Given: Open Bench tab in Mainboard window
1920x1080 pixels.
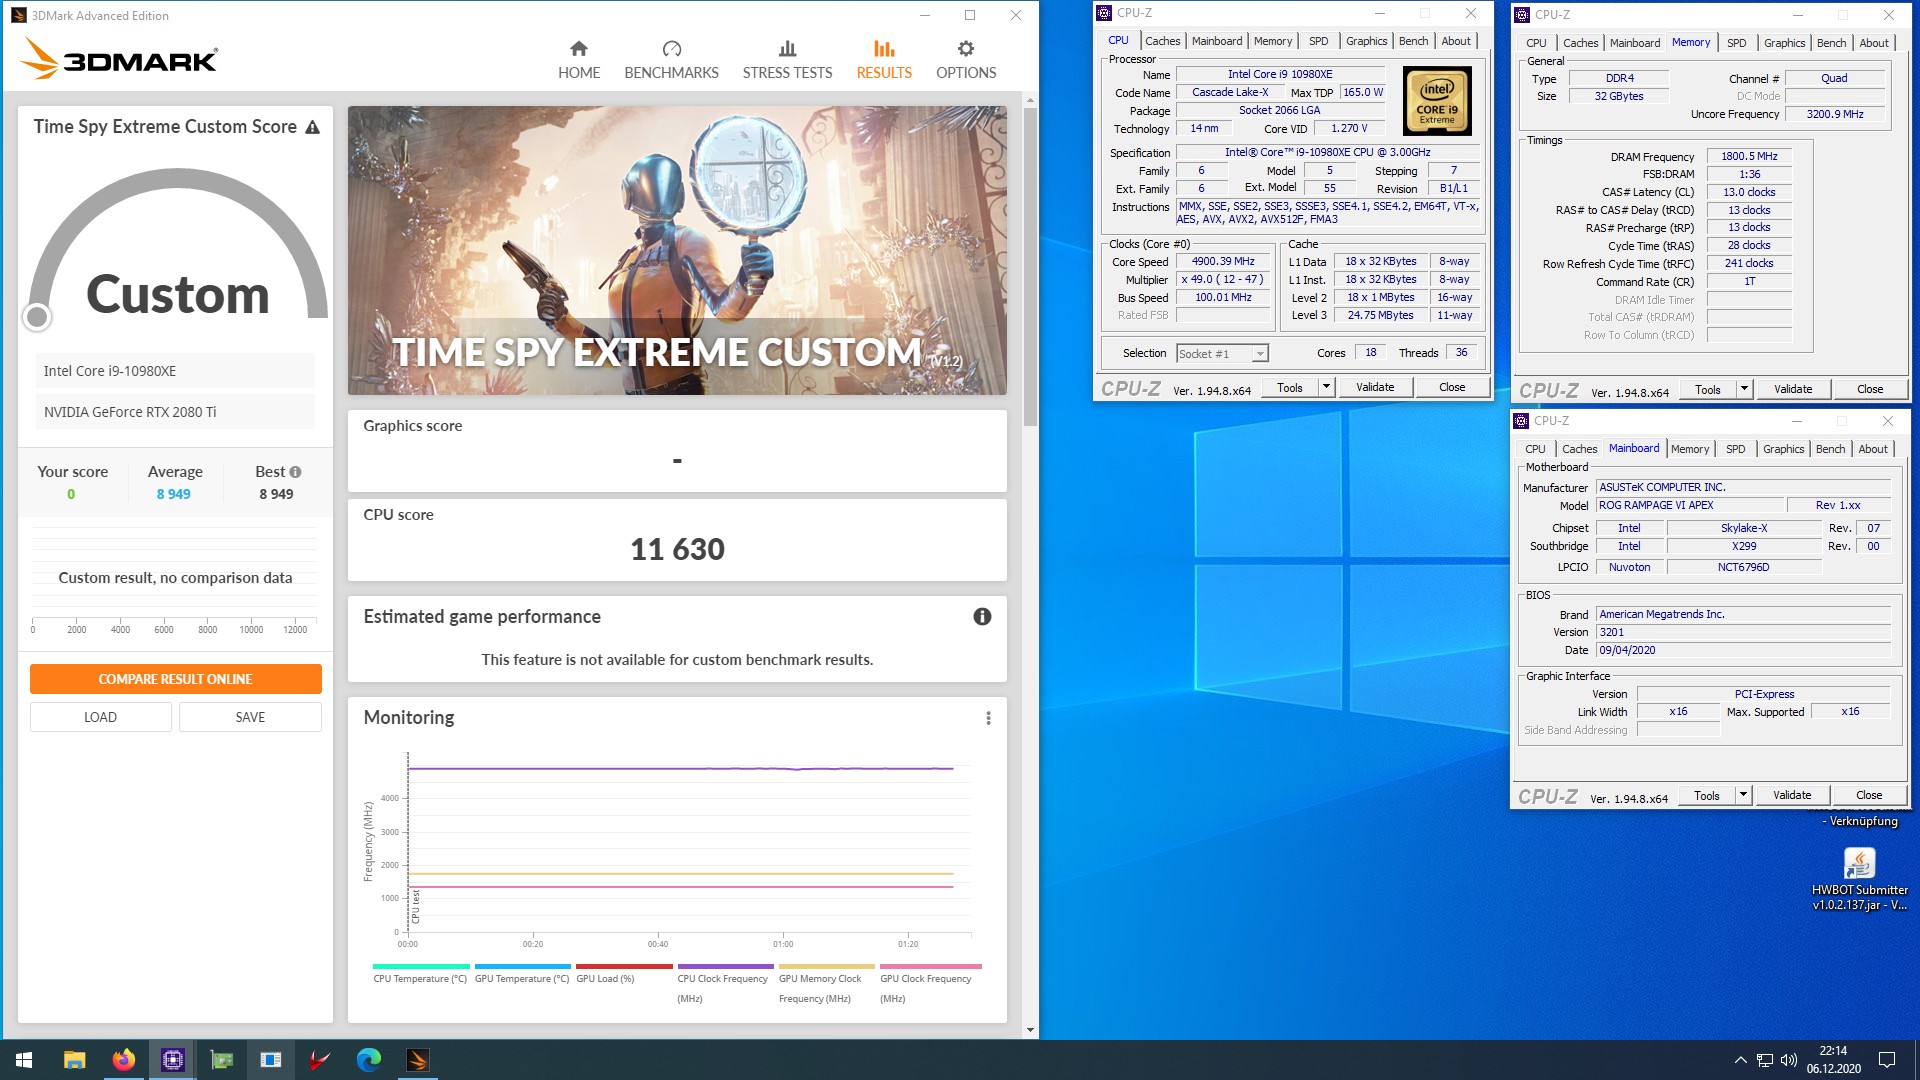Looking at the screenshot, I should tap(1830, 449).
